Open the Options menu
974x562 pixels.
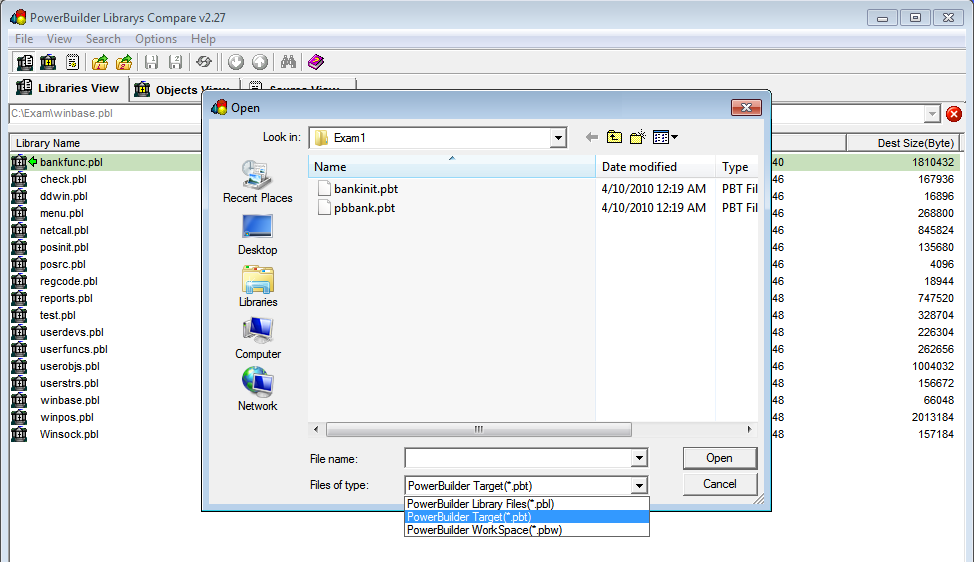pos(156,39)
